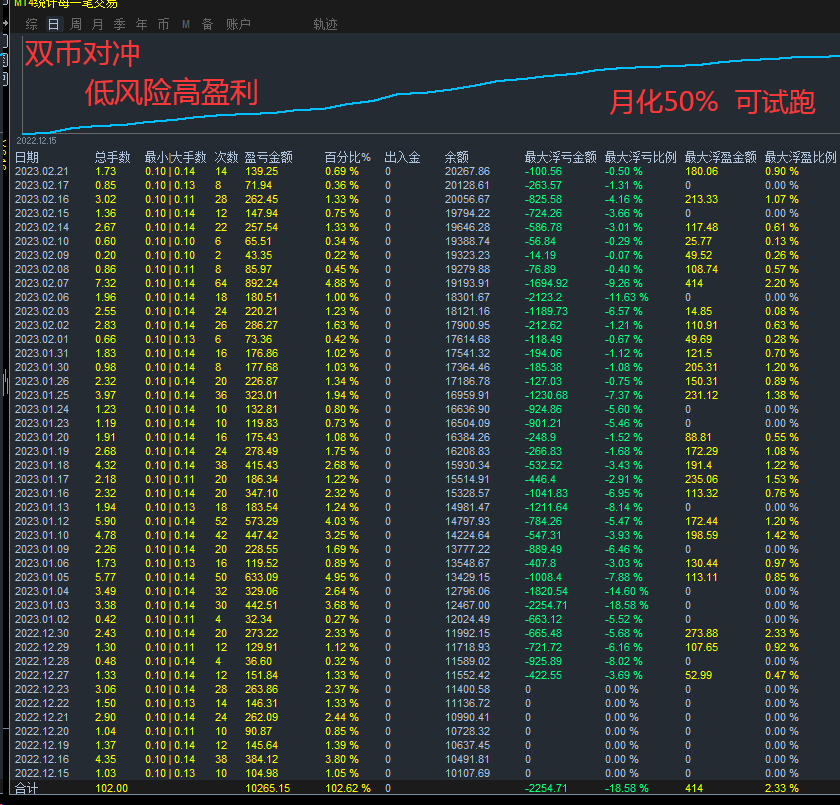840x805 pixels.
Task: Open the 备 notes tab
Action: click(x=207, y=24)
